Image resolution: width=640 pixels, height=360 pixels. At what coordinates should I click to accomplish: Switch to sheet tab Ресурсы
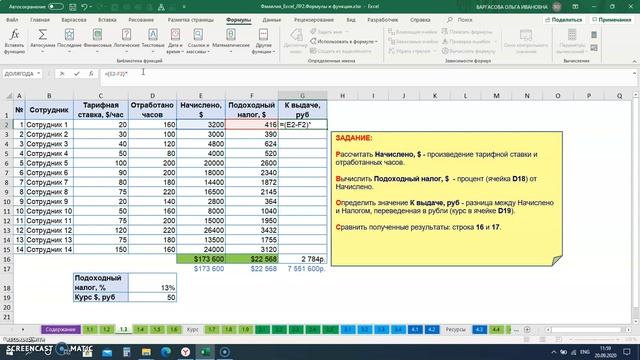(x=455, y=329)
